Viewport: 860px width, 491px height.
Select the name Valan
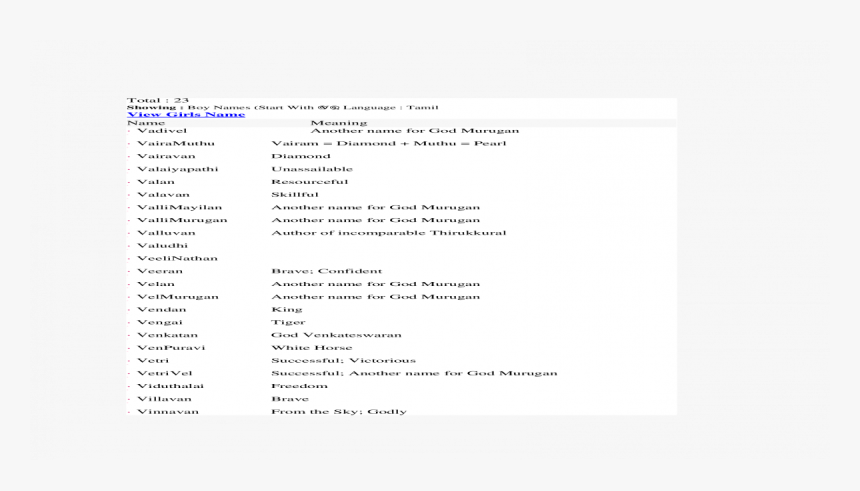click(156, 182)
